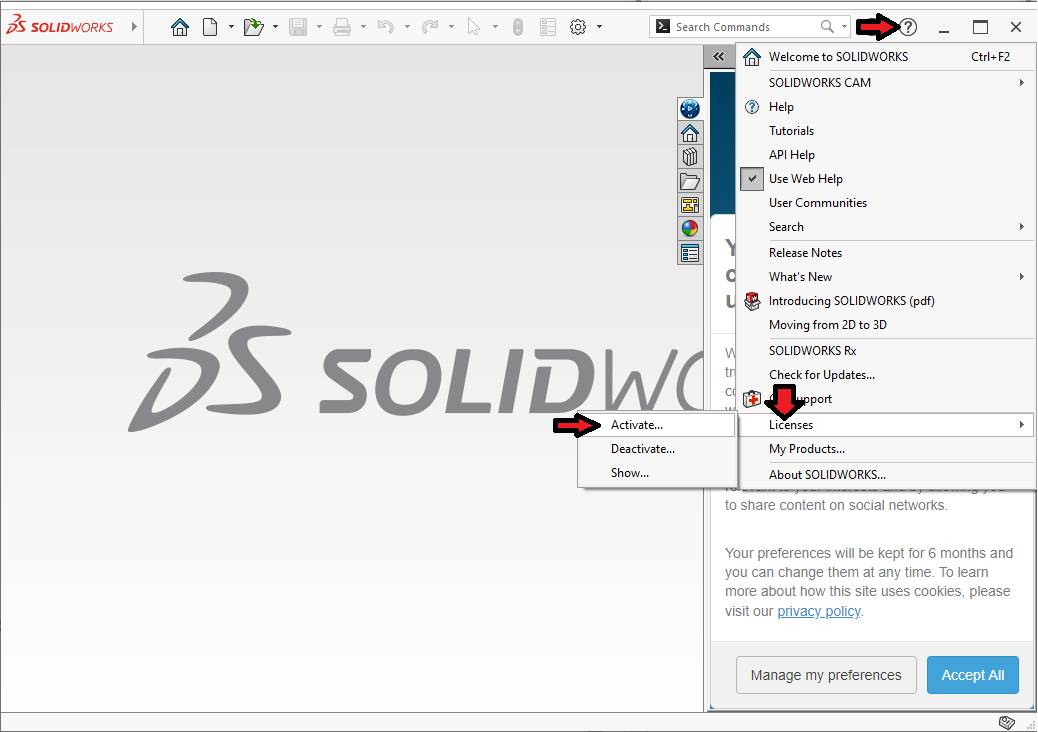Expand the SOLIDWORKS menu flyout arrow
Image resolution: width=1038 pixels, height=732 pixels.
[134, 26]
